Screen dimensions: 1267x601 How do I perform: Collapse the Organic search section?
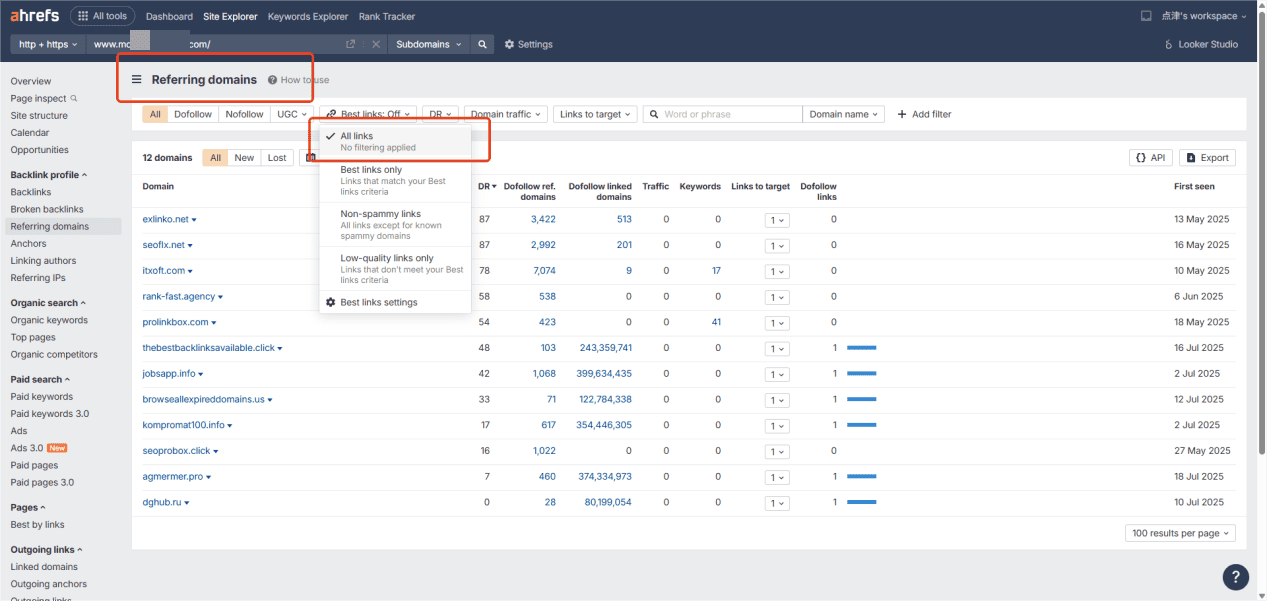click(48, 303)
